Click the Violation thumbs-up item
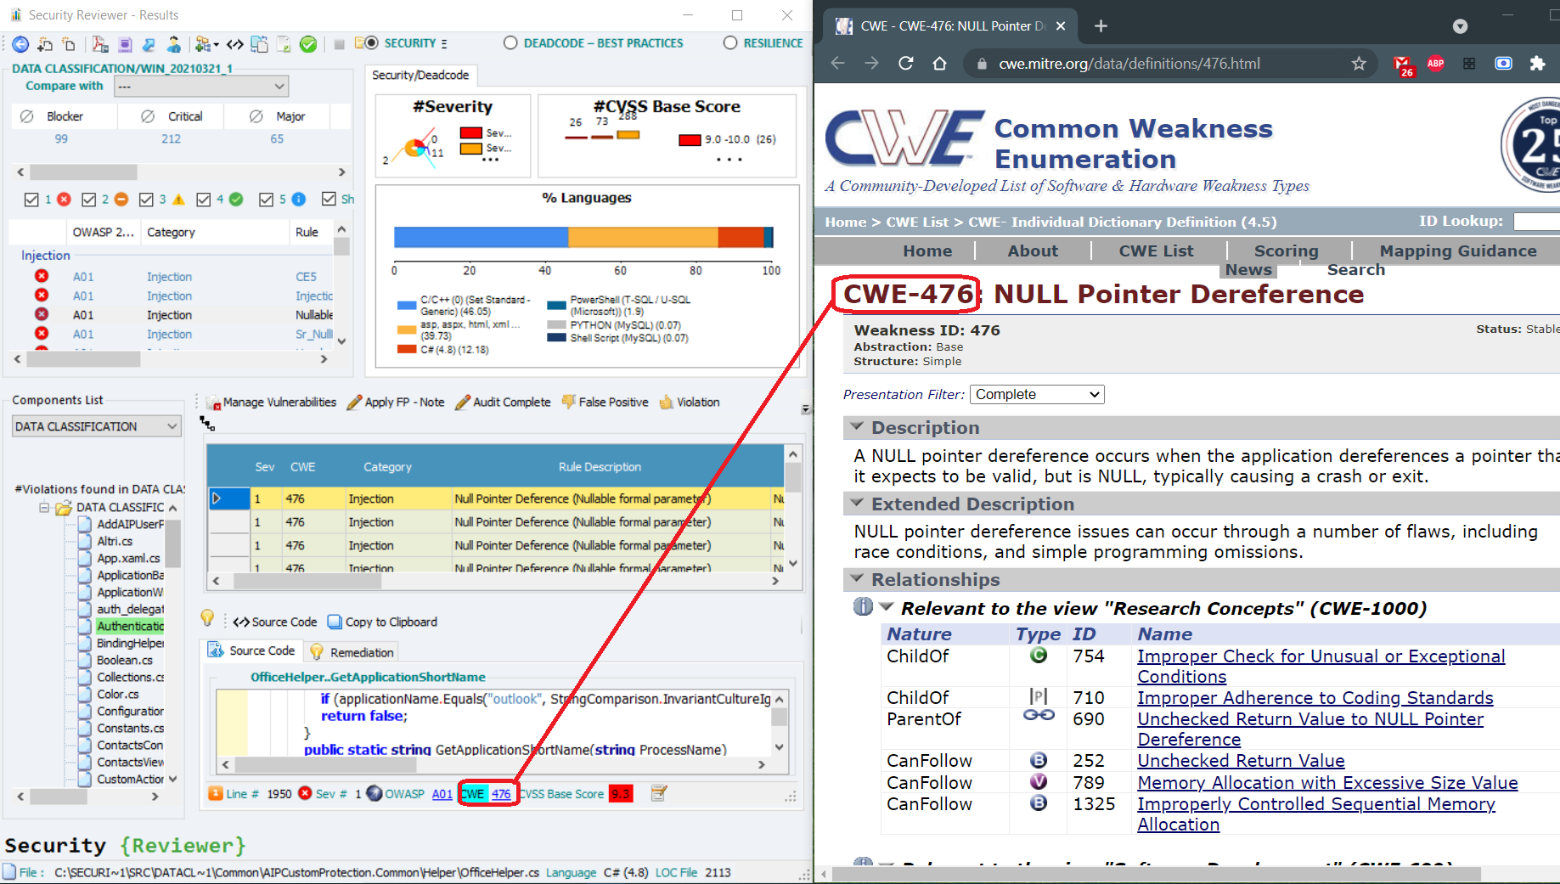The image size is (1560, 884). pos(689,402)
